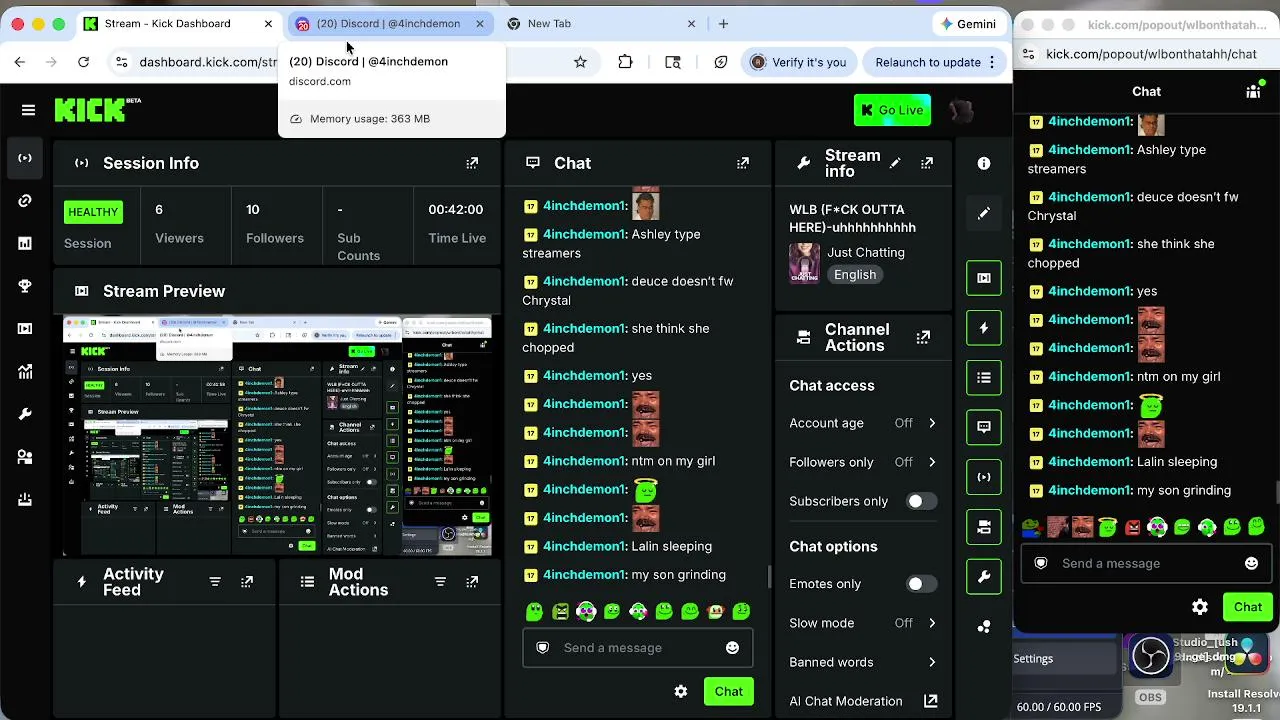This screenshot has width=1280, height=720.
Task: Pop out the Stream info panel
Action: (927, 163)
